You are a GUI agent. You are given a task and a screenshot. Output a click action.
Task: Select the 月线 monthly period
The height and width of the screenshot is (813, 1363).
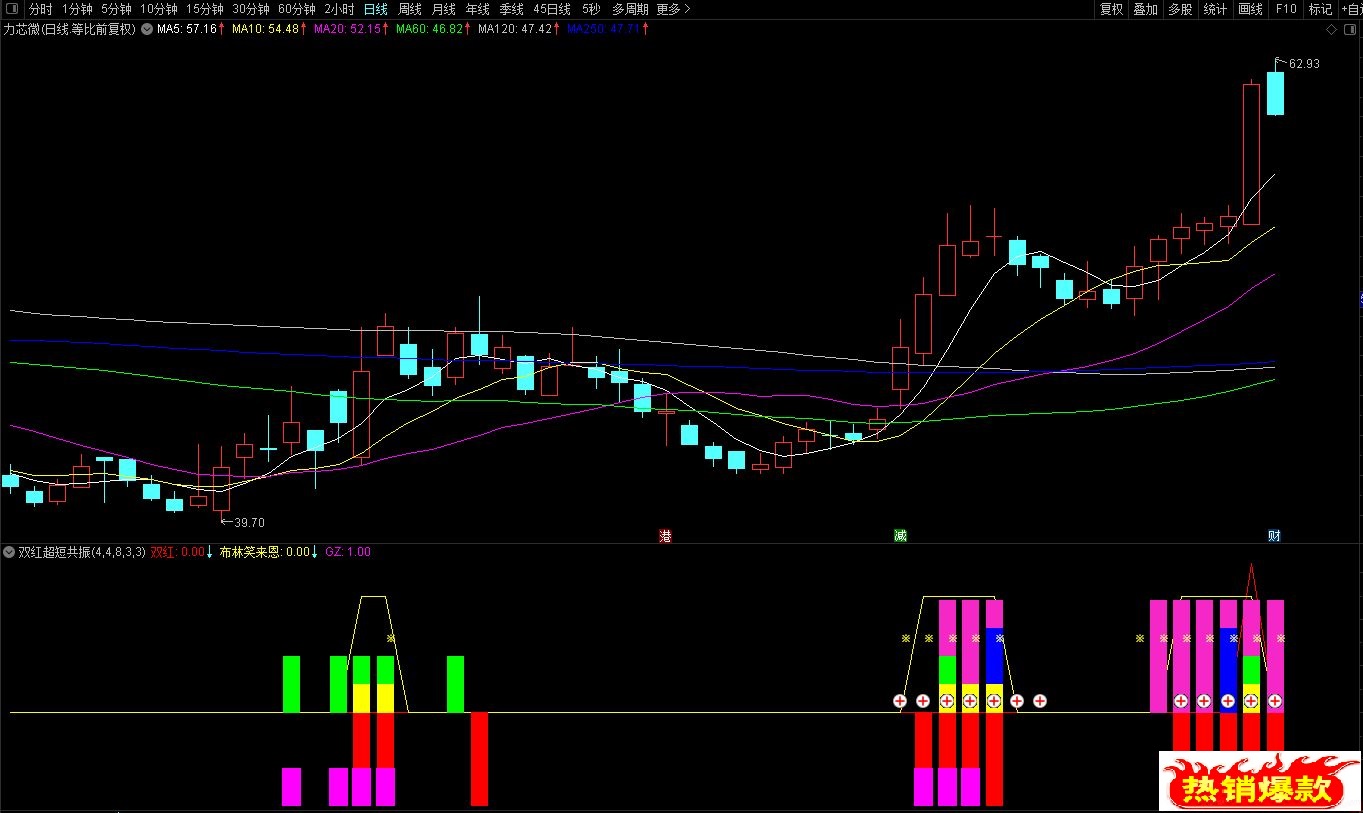[443, 9]
